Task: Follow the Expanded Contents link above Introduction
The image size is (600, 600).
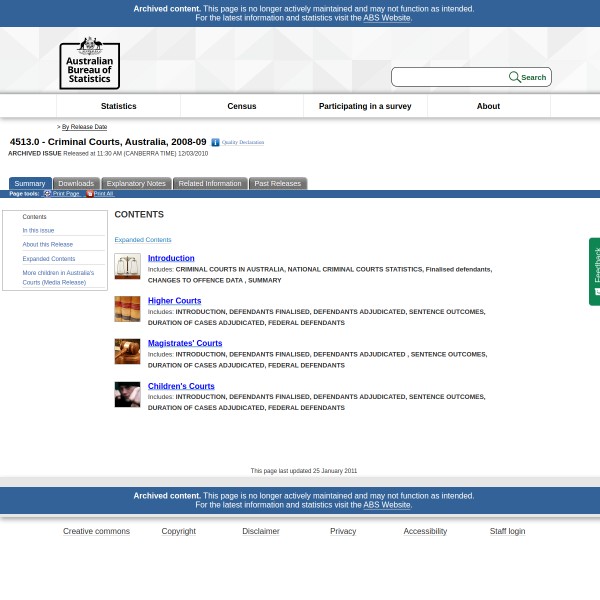Action: pos(143,240)
